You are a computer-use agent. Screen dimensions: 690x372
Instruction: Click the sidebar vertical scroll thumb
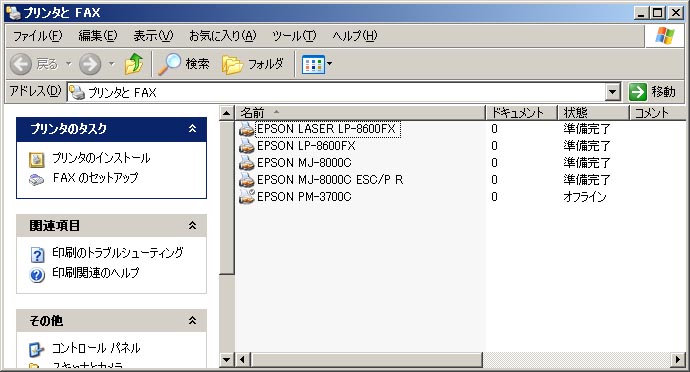[x=227, y=198]
